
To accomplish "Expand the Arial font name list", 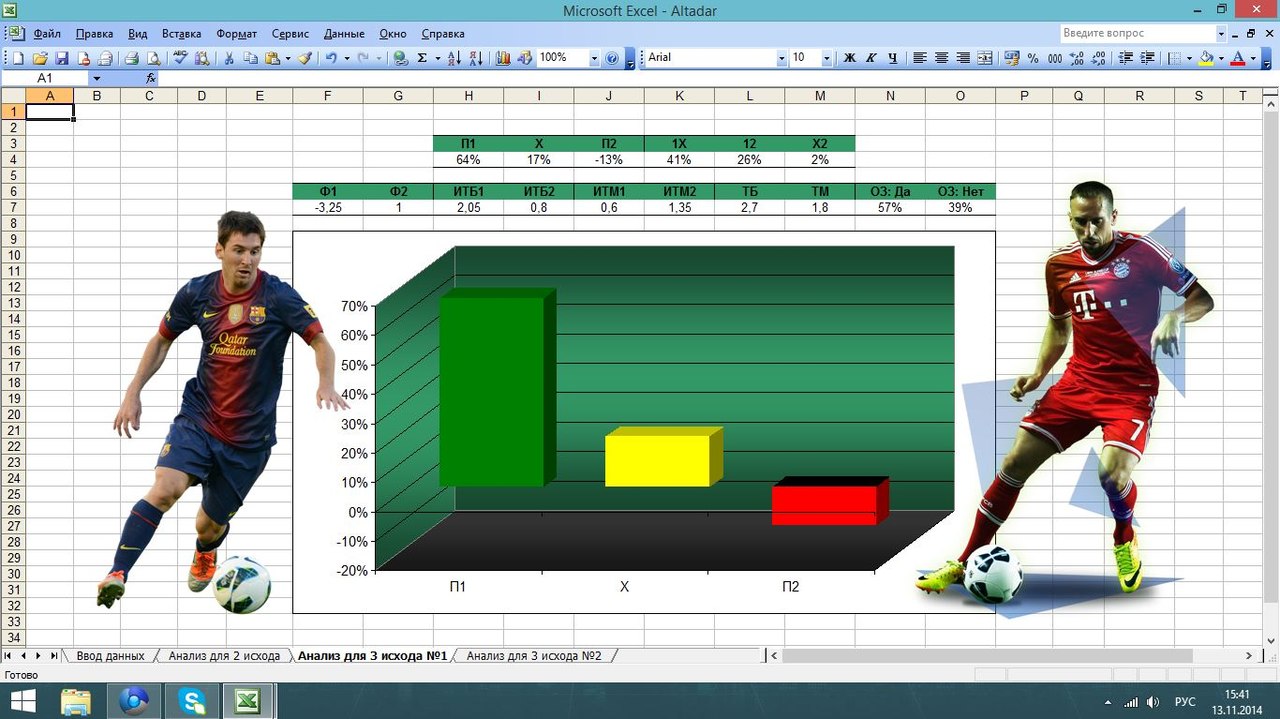I will tap(782, 58).
